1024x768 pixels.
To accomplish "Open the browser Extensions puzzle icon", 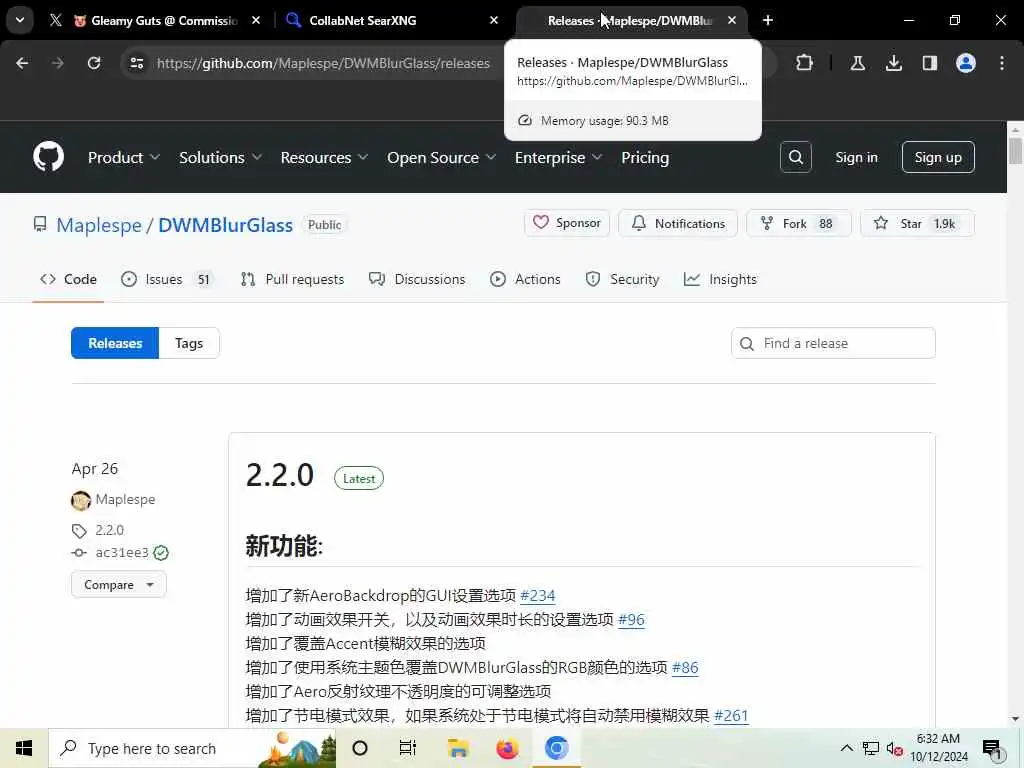I will (805, 63).
